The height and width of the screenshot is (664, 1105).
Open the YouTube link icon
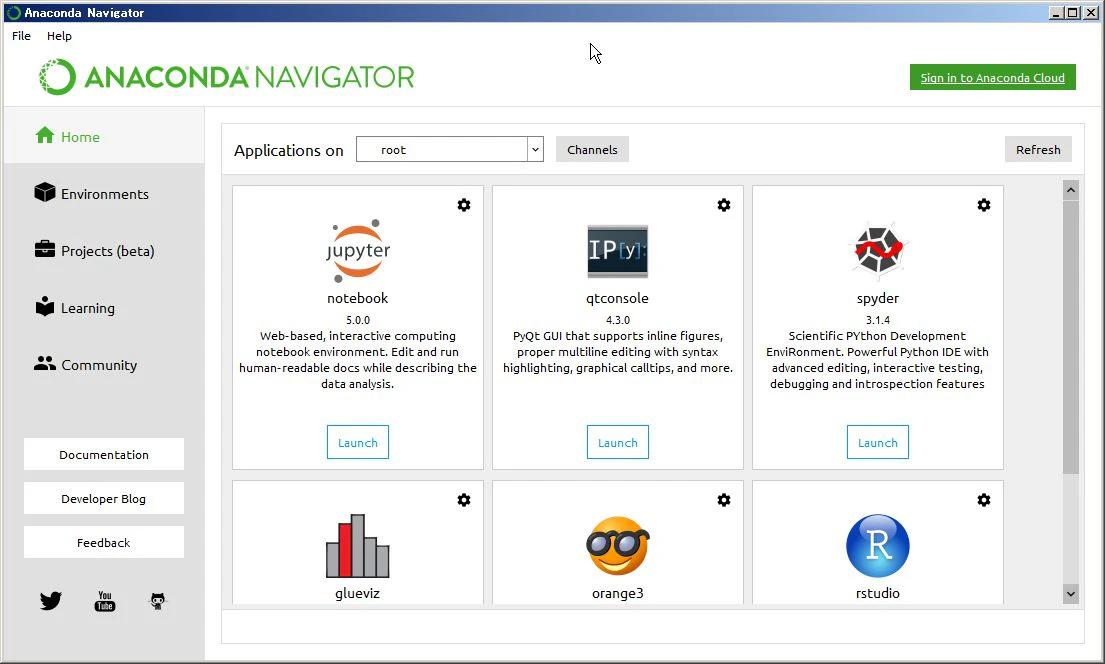[x=105, y=601]
